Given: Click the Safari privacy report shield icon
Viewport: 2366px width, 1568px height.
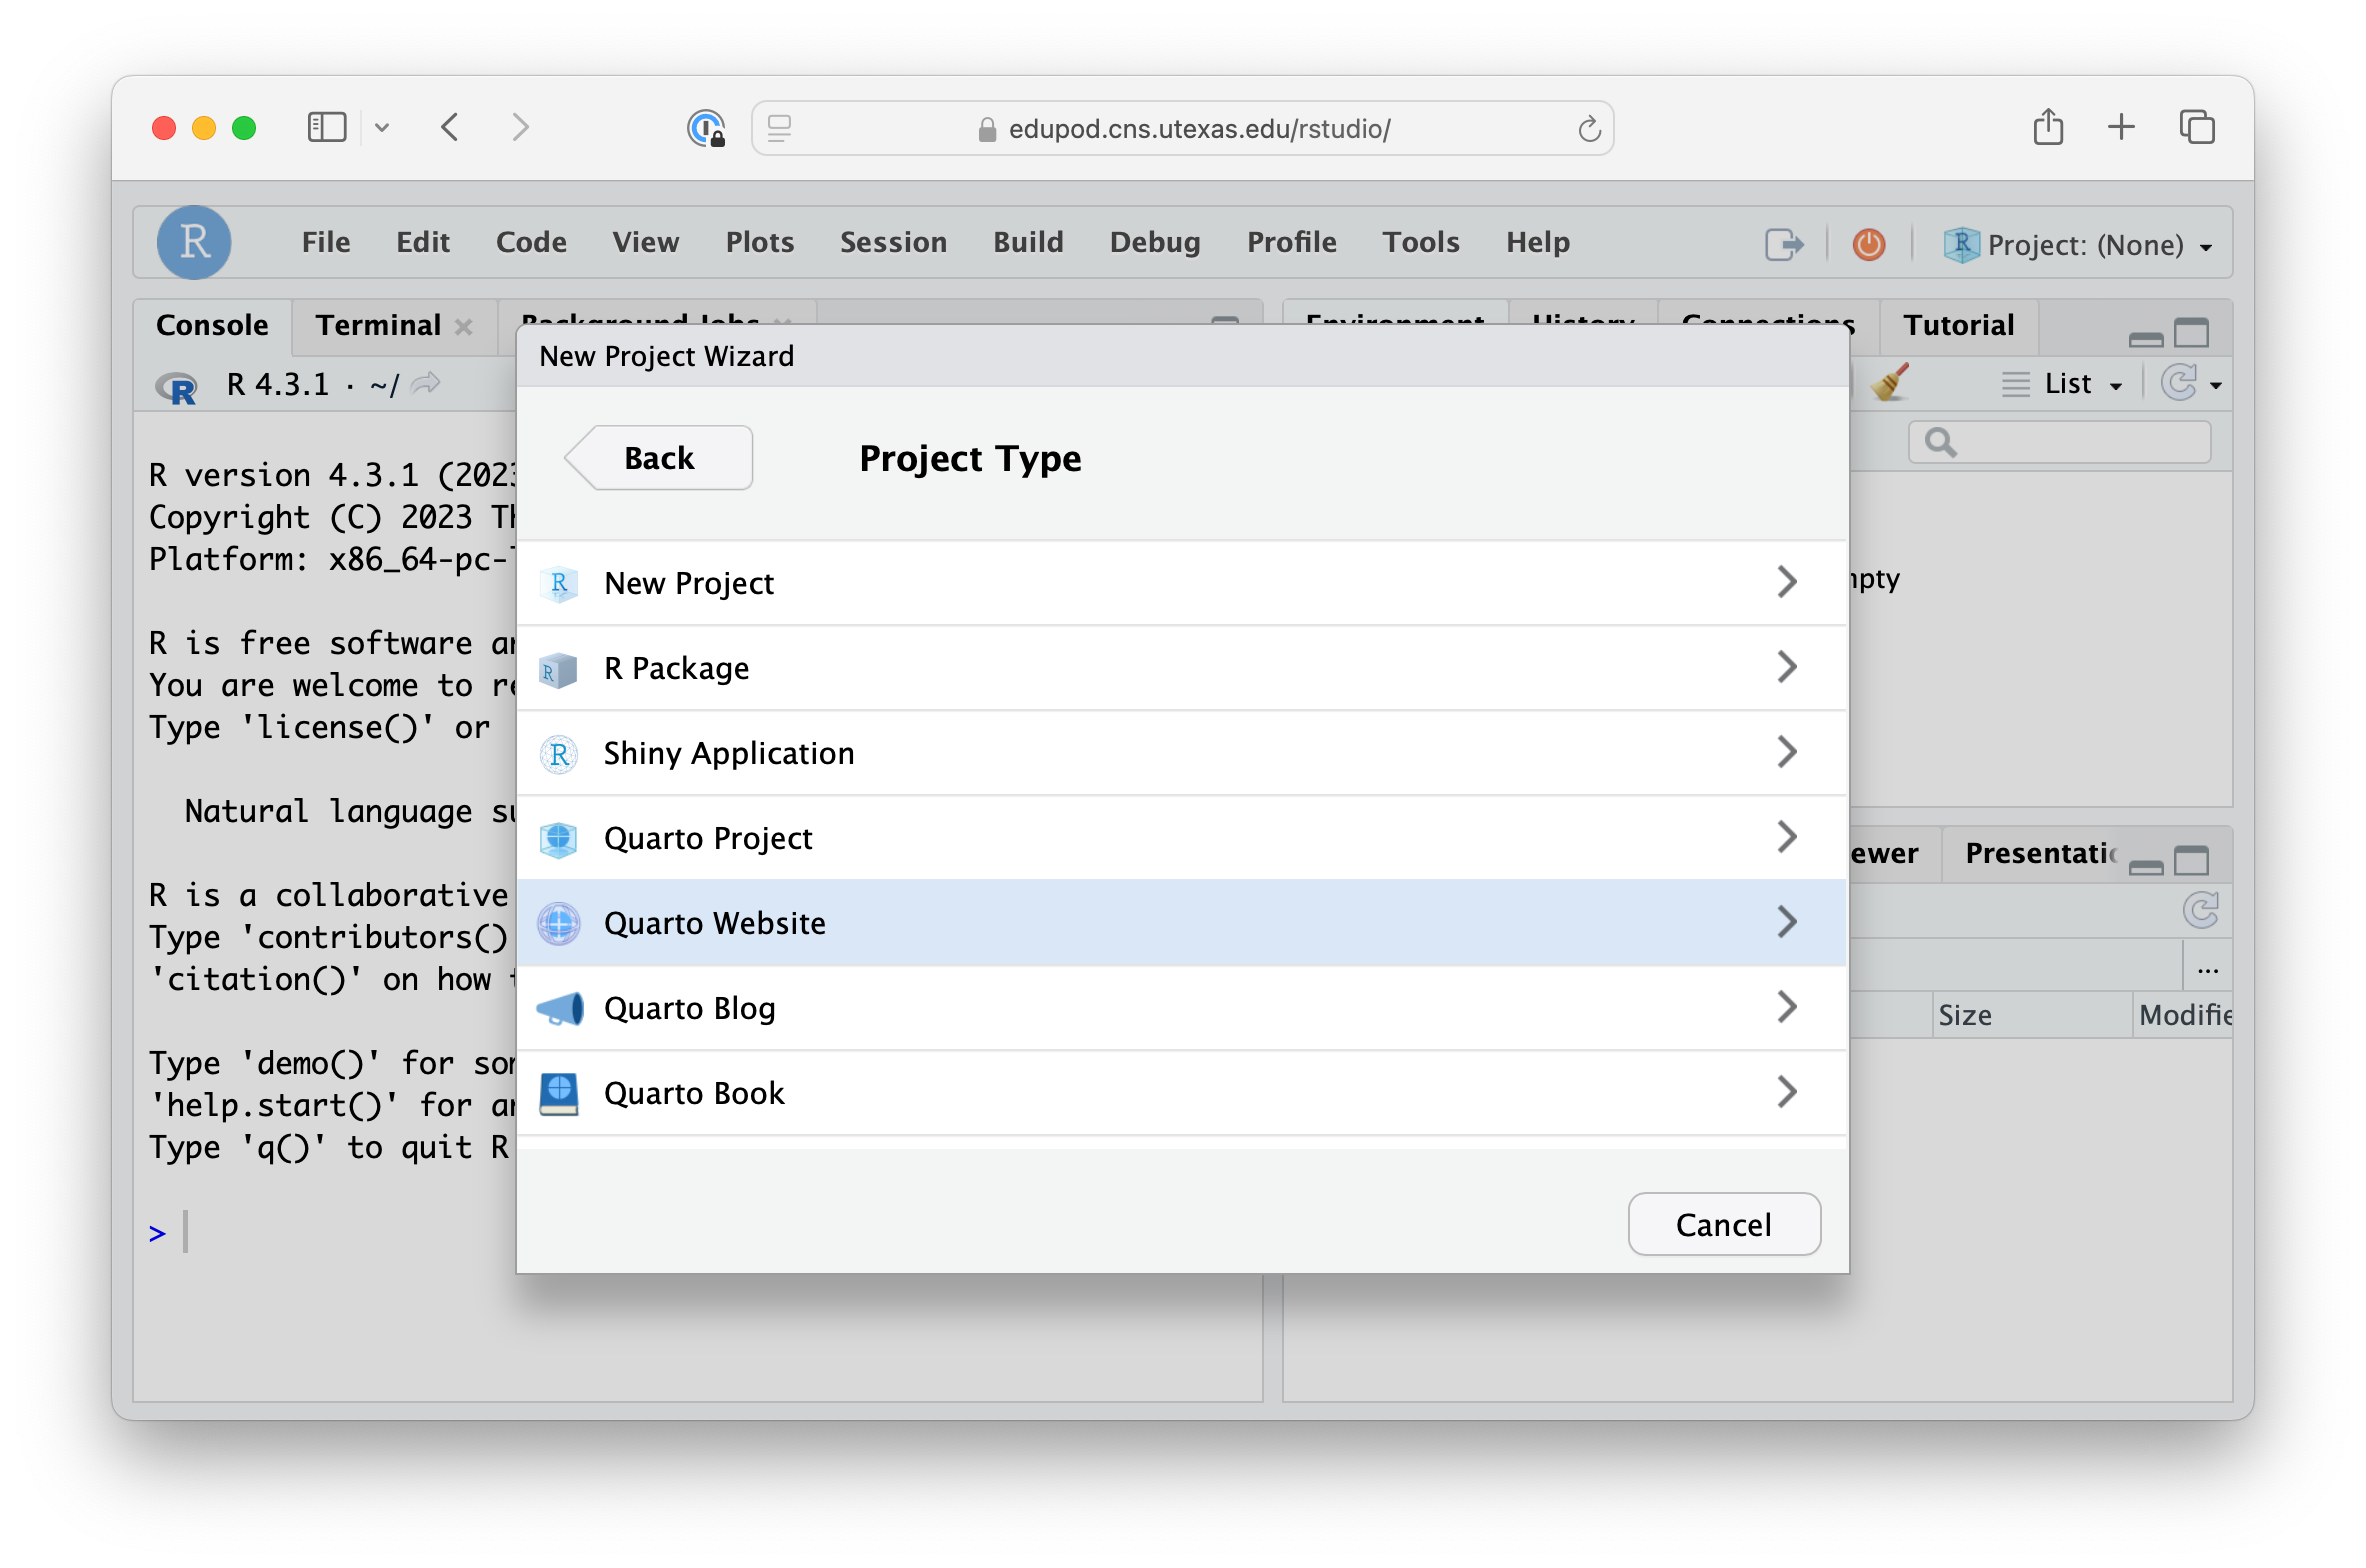Looking at the screenshot, I should pos(706,129).
